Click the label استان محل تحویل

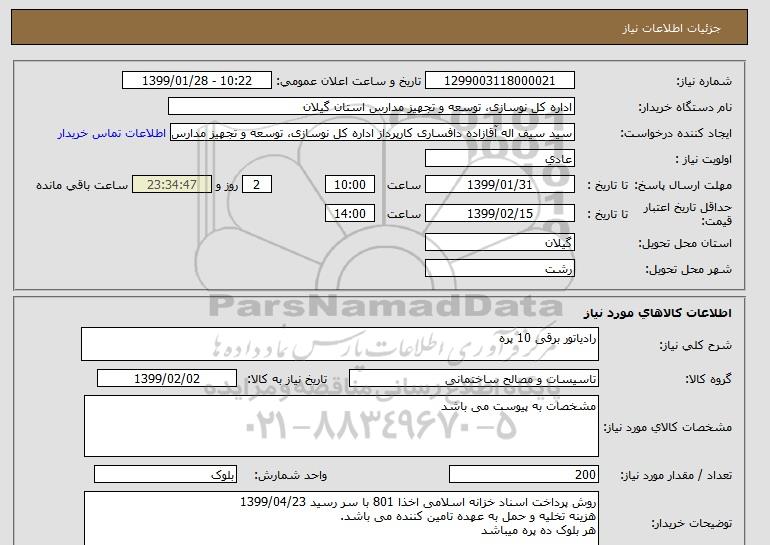coord(685,244)
